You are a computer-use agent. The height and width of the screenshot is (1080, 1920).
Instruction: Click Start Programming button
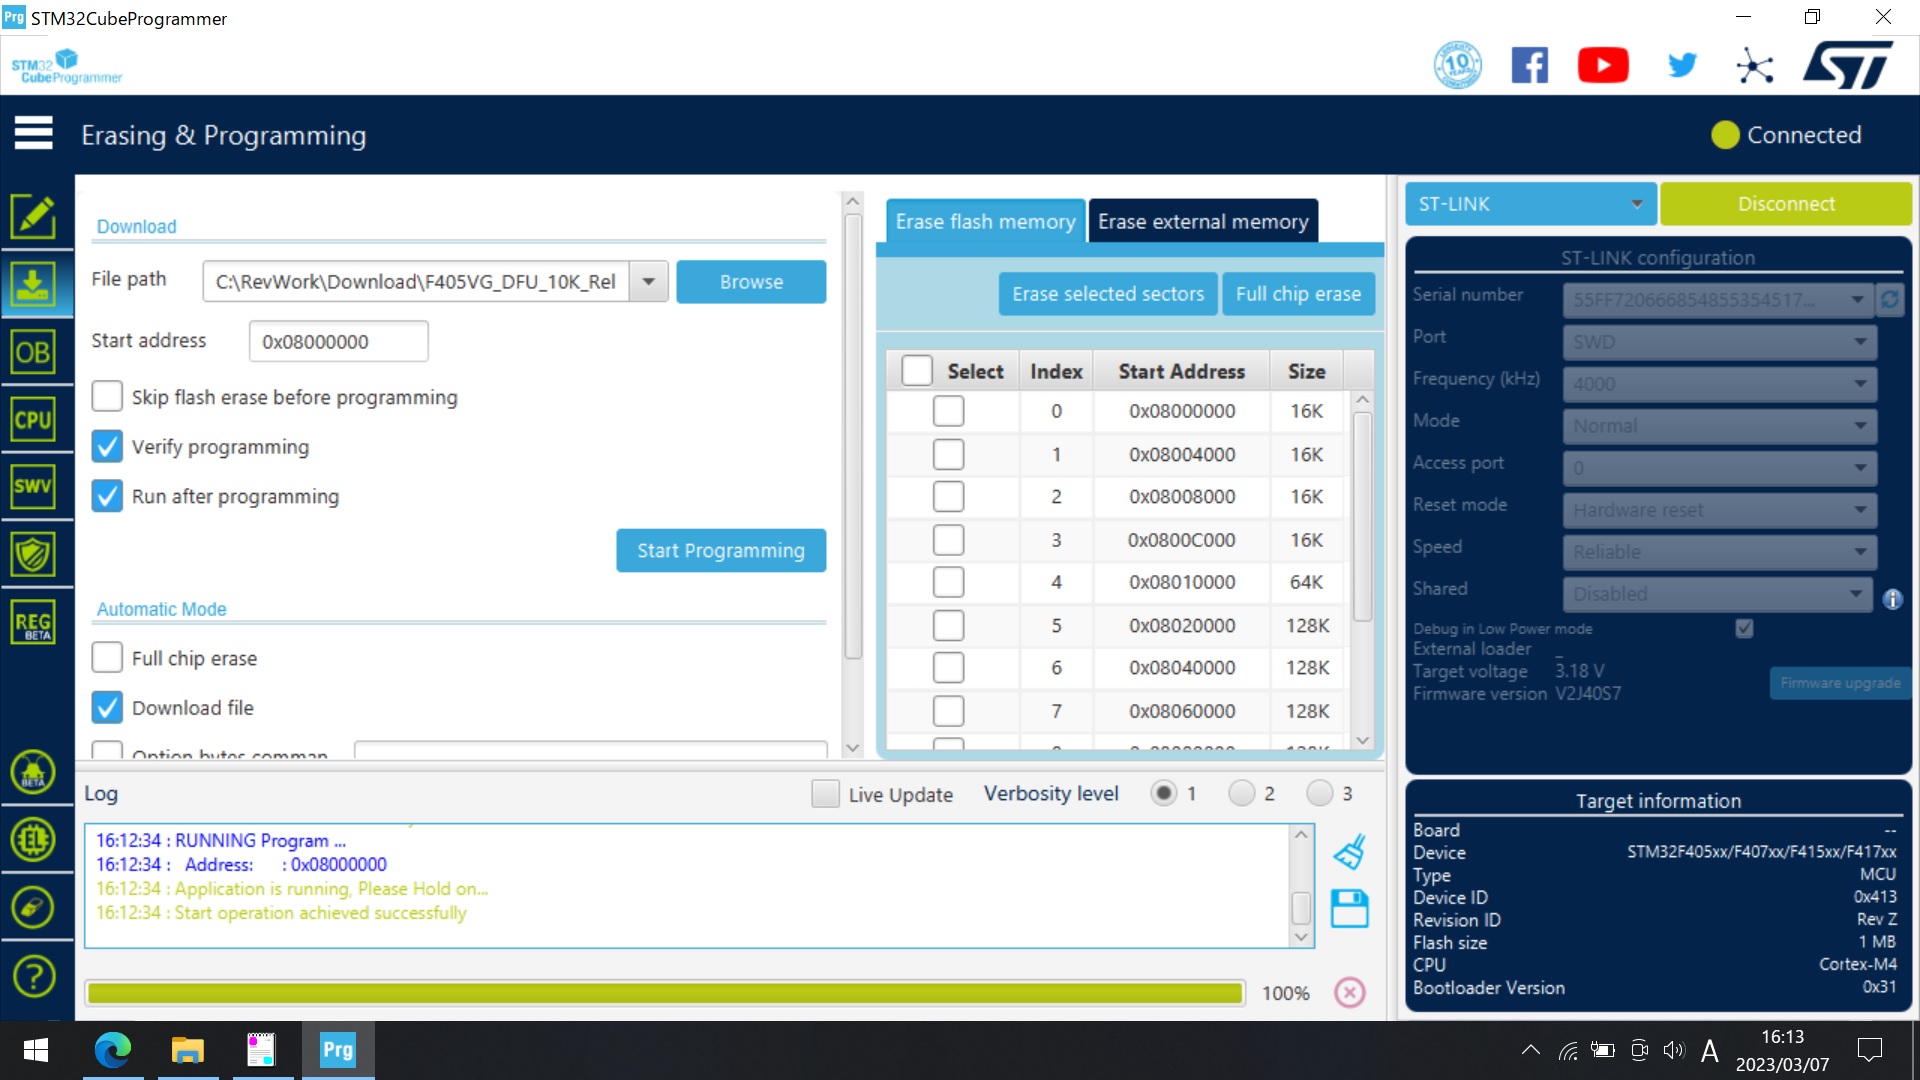pyautogui.click(x=720, y=549)
